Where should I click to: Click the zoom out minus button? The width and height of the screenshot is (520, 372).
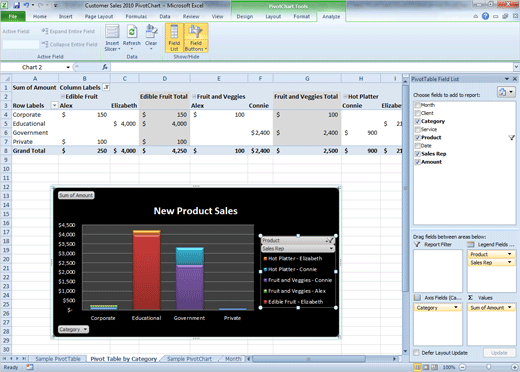point(463,367)
